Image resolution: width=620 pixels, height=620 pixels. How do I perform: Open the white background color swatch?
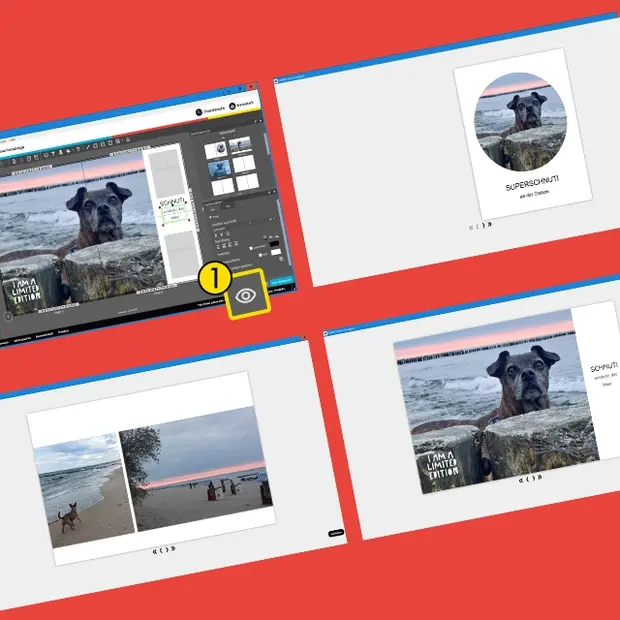276,252
